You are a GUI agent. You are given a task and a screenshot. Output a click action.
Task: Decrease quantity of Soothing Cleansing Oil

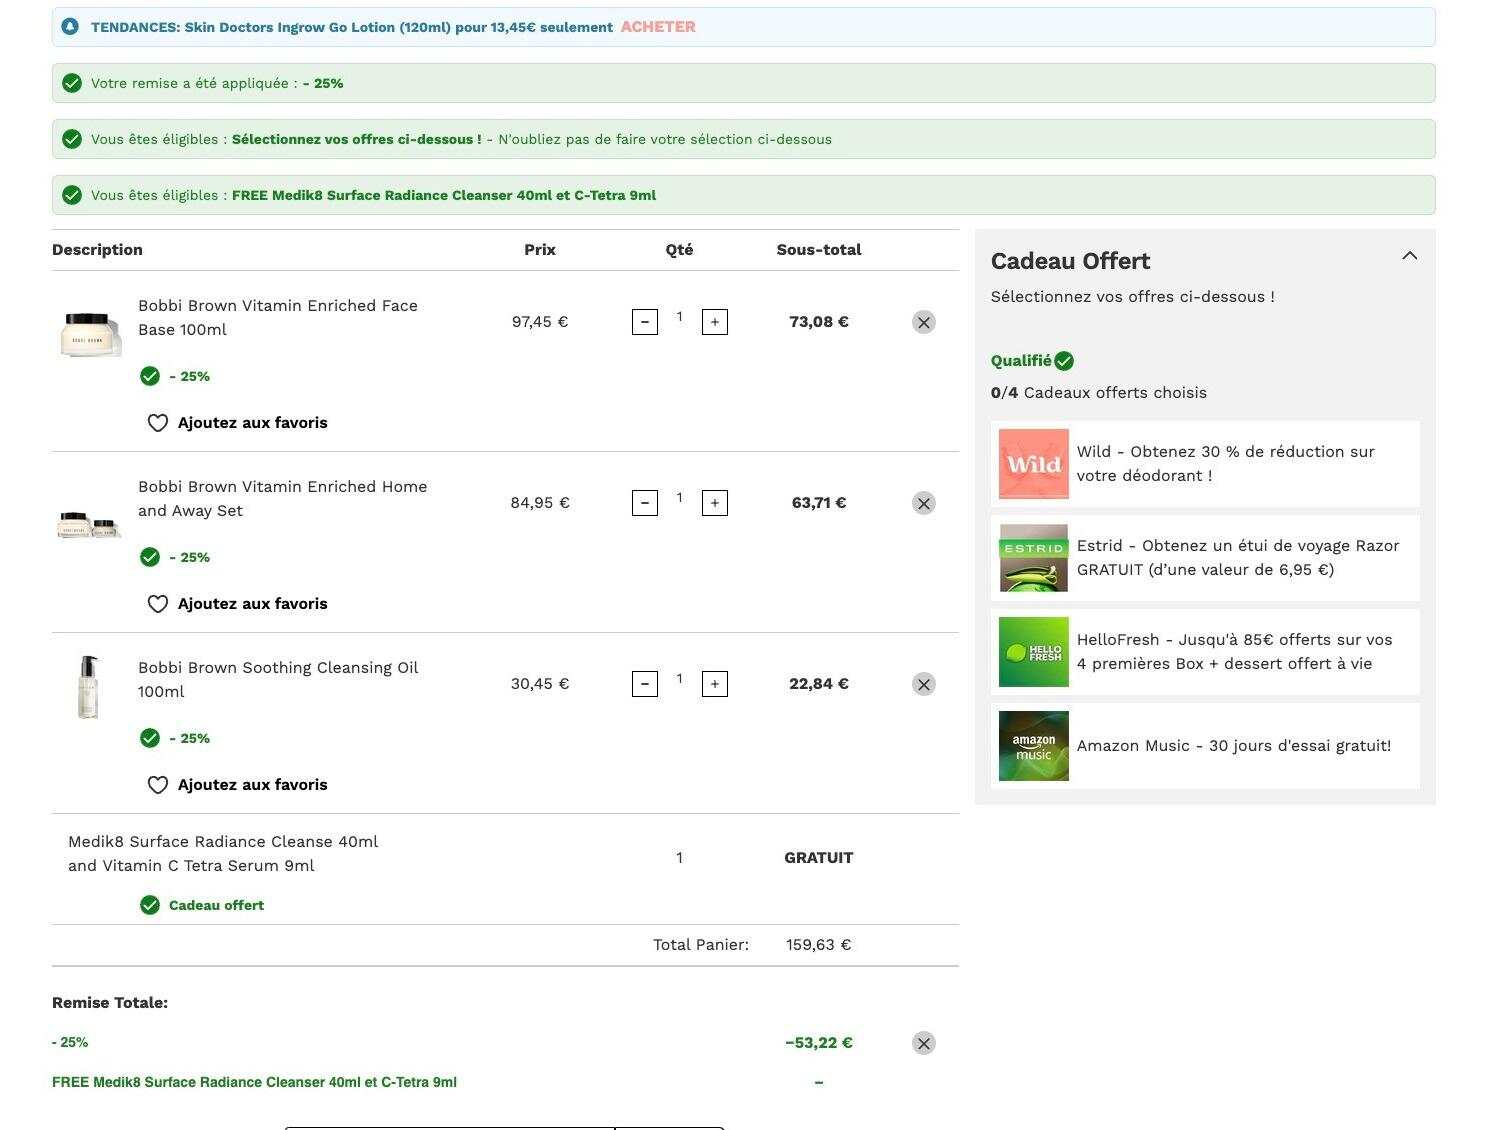click(645, 684)
